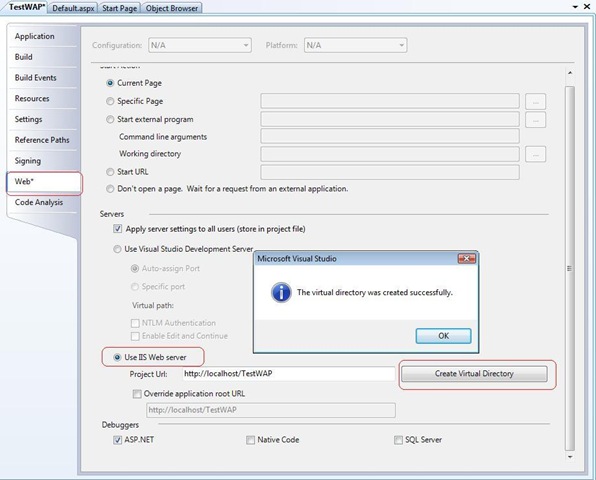Select Use Visual Studio Development Server
Image resolution: width=596 pixels, height=480 pixels.
tap(117, 249)
